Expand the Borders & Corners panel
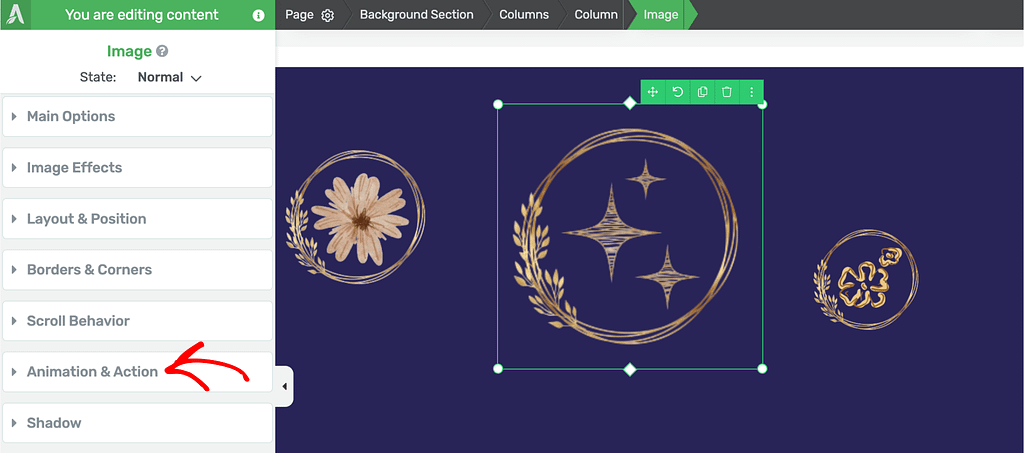 coord(137,270)
